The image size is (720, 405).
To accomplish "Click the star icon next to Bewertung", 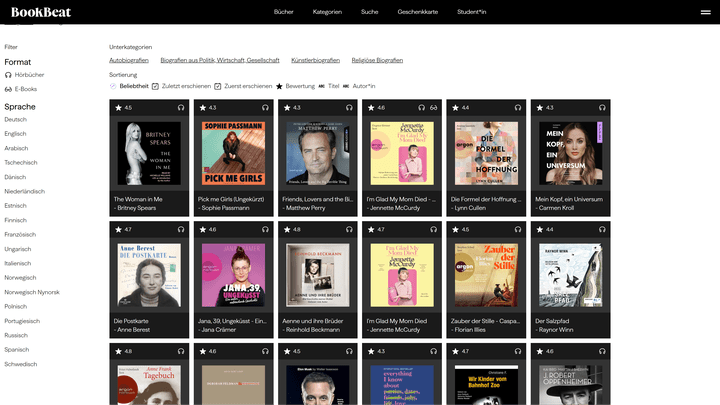I will (x=279, y=86).
